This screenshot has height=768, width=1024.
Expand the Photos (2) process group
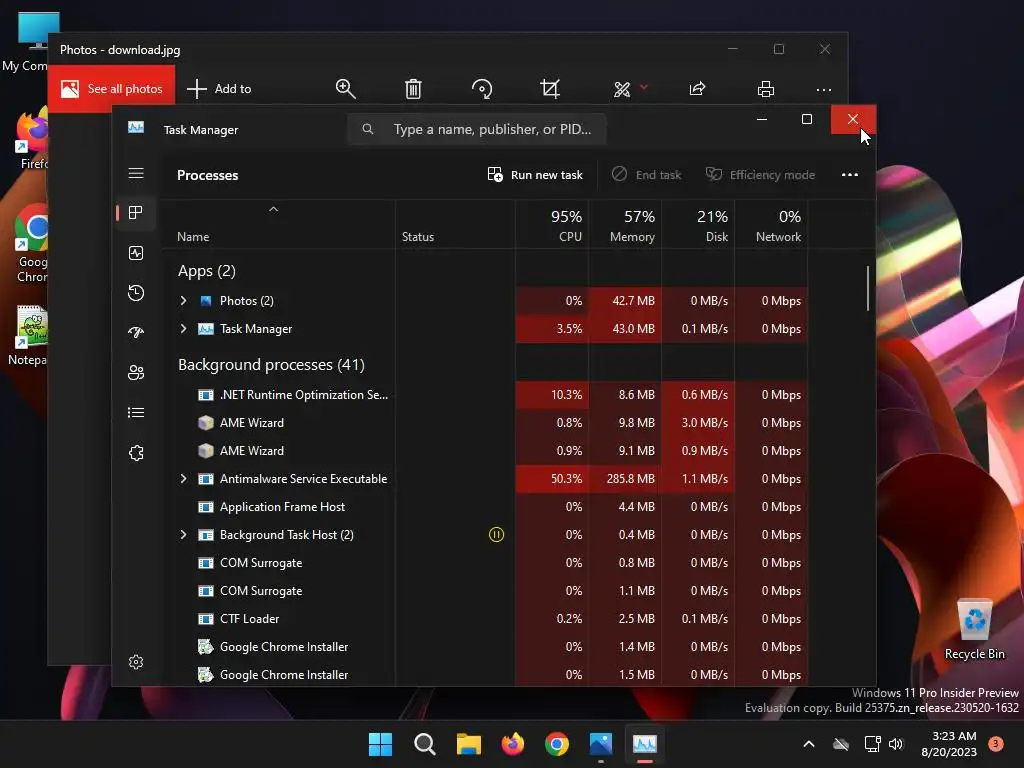pyautogui.click(x=184, y=300)
